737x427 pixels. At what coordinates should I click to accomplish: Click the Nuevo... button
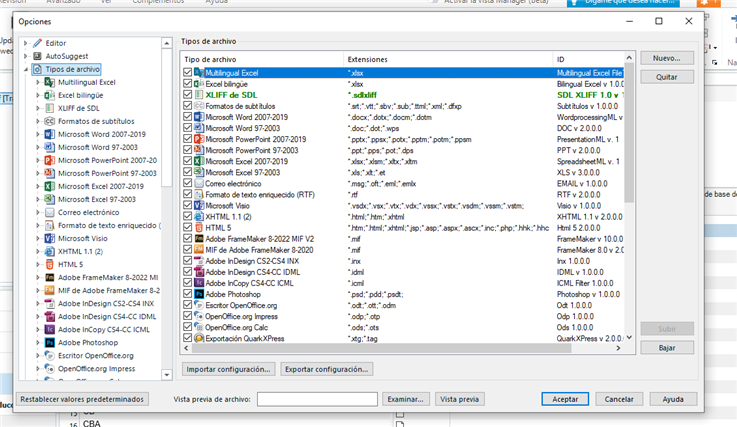click(x=666, y=58)
